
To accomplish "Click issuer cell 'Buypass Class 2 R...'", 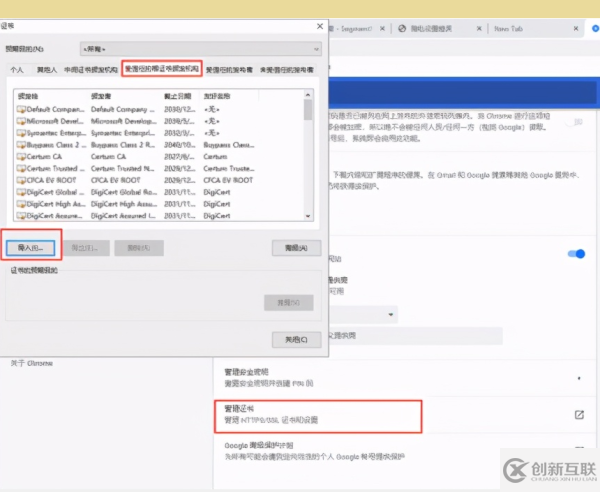I will click(x=123, y=145).
